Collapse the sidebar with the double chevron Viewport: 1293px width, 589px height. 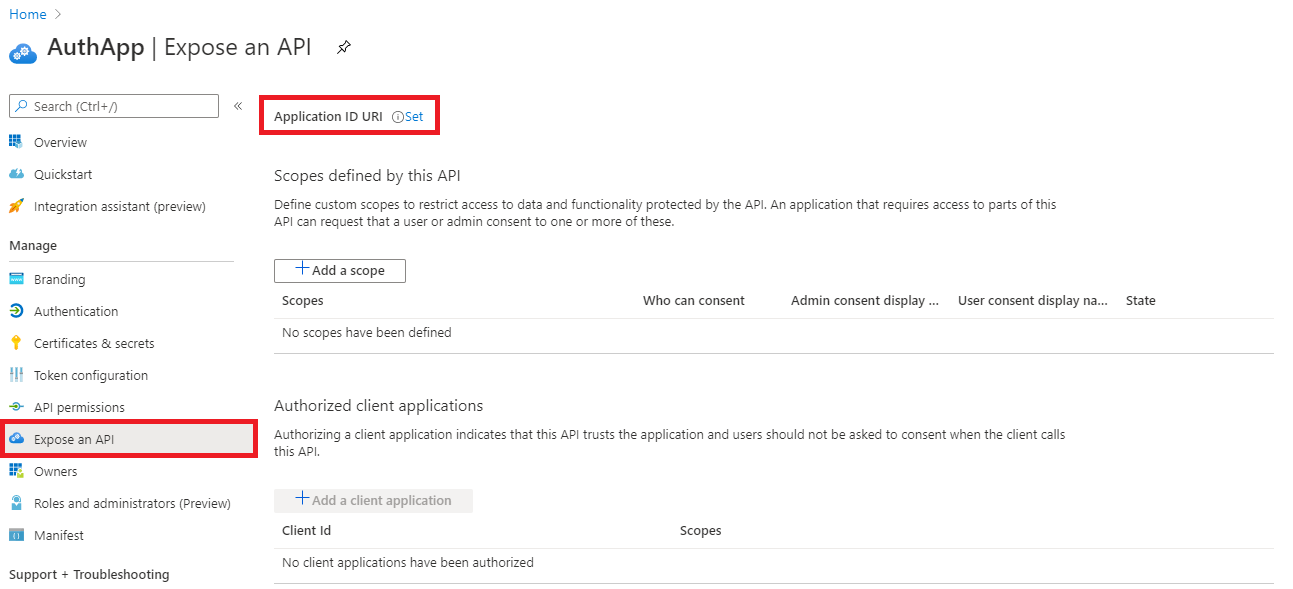237,105
